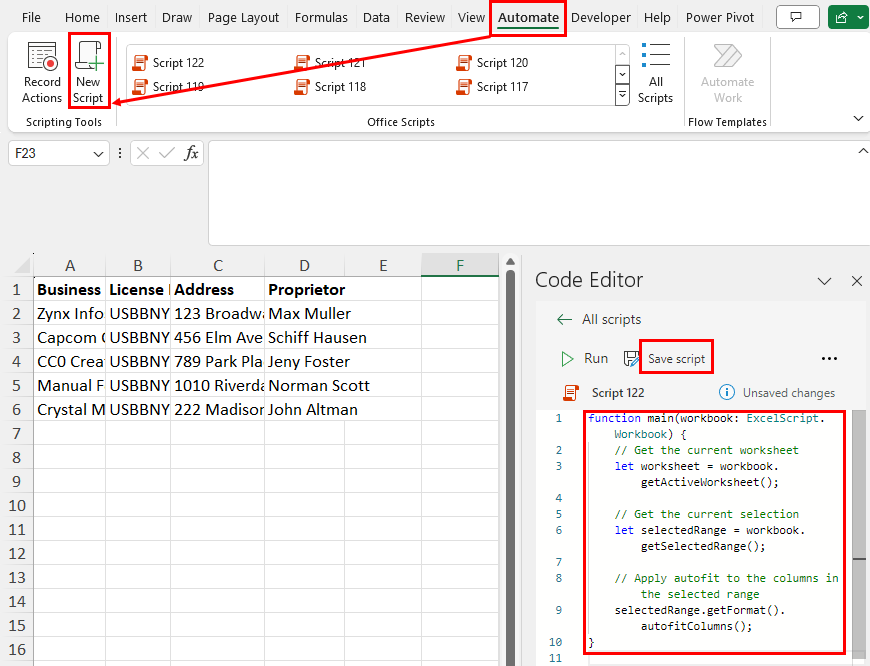The height and width of the screenshot is (666, 870).
Task: Switch to the Formulas tab
Action: tap(321, 18)
